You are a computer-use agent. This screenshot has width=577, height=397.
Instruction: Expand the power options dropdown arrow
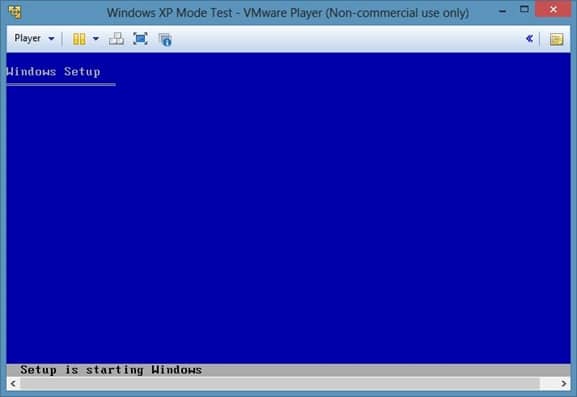(96, 39)
